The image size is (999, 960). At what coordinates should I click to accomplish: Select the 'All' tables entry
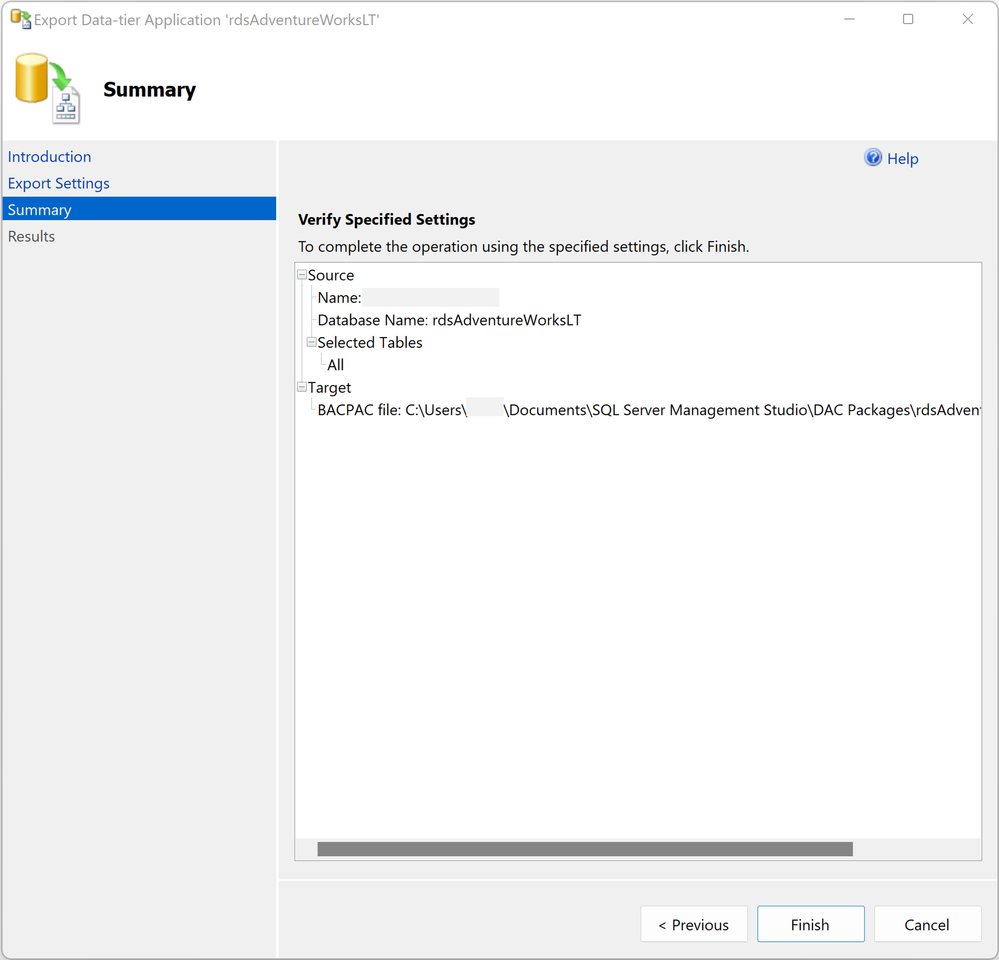pyautogui.click(x=335, y=365)
